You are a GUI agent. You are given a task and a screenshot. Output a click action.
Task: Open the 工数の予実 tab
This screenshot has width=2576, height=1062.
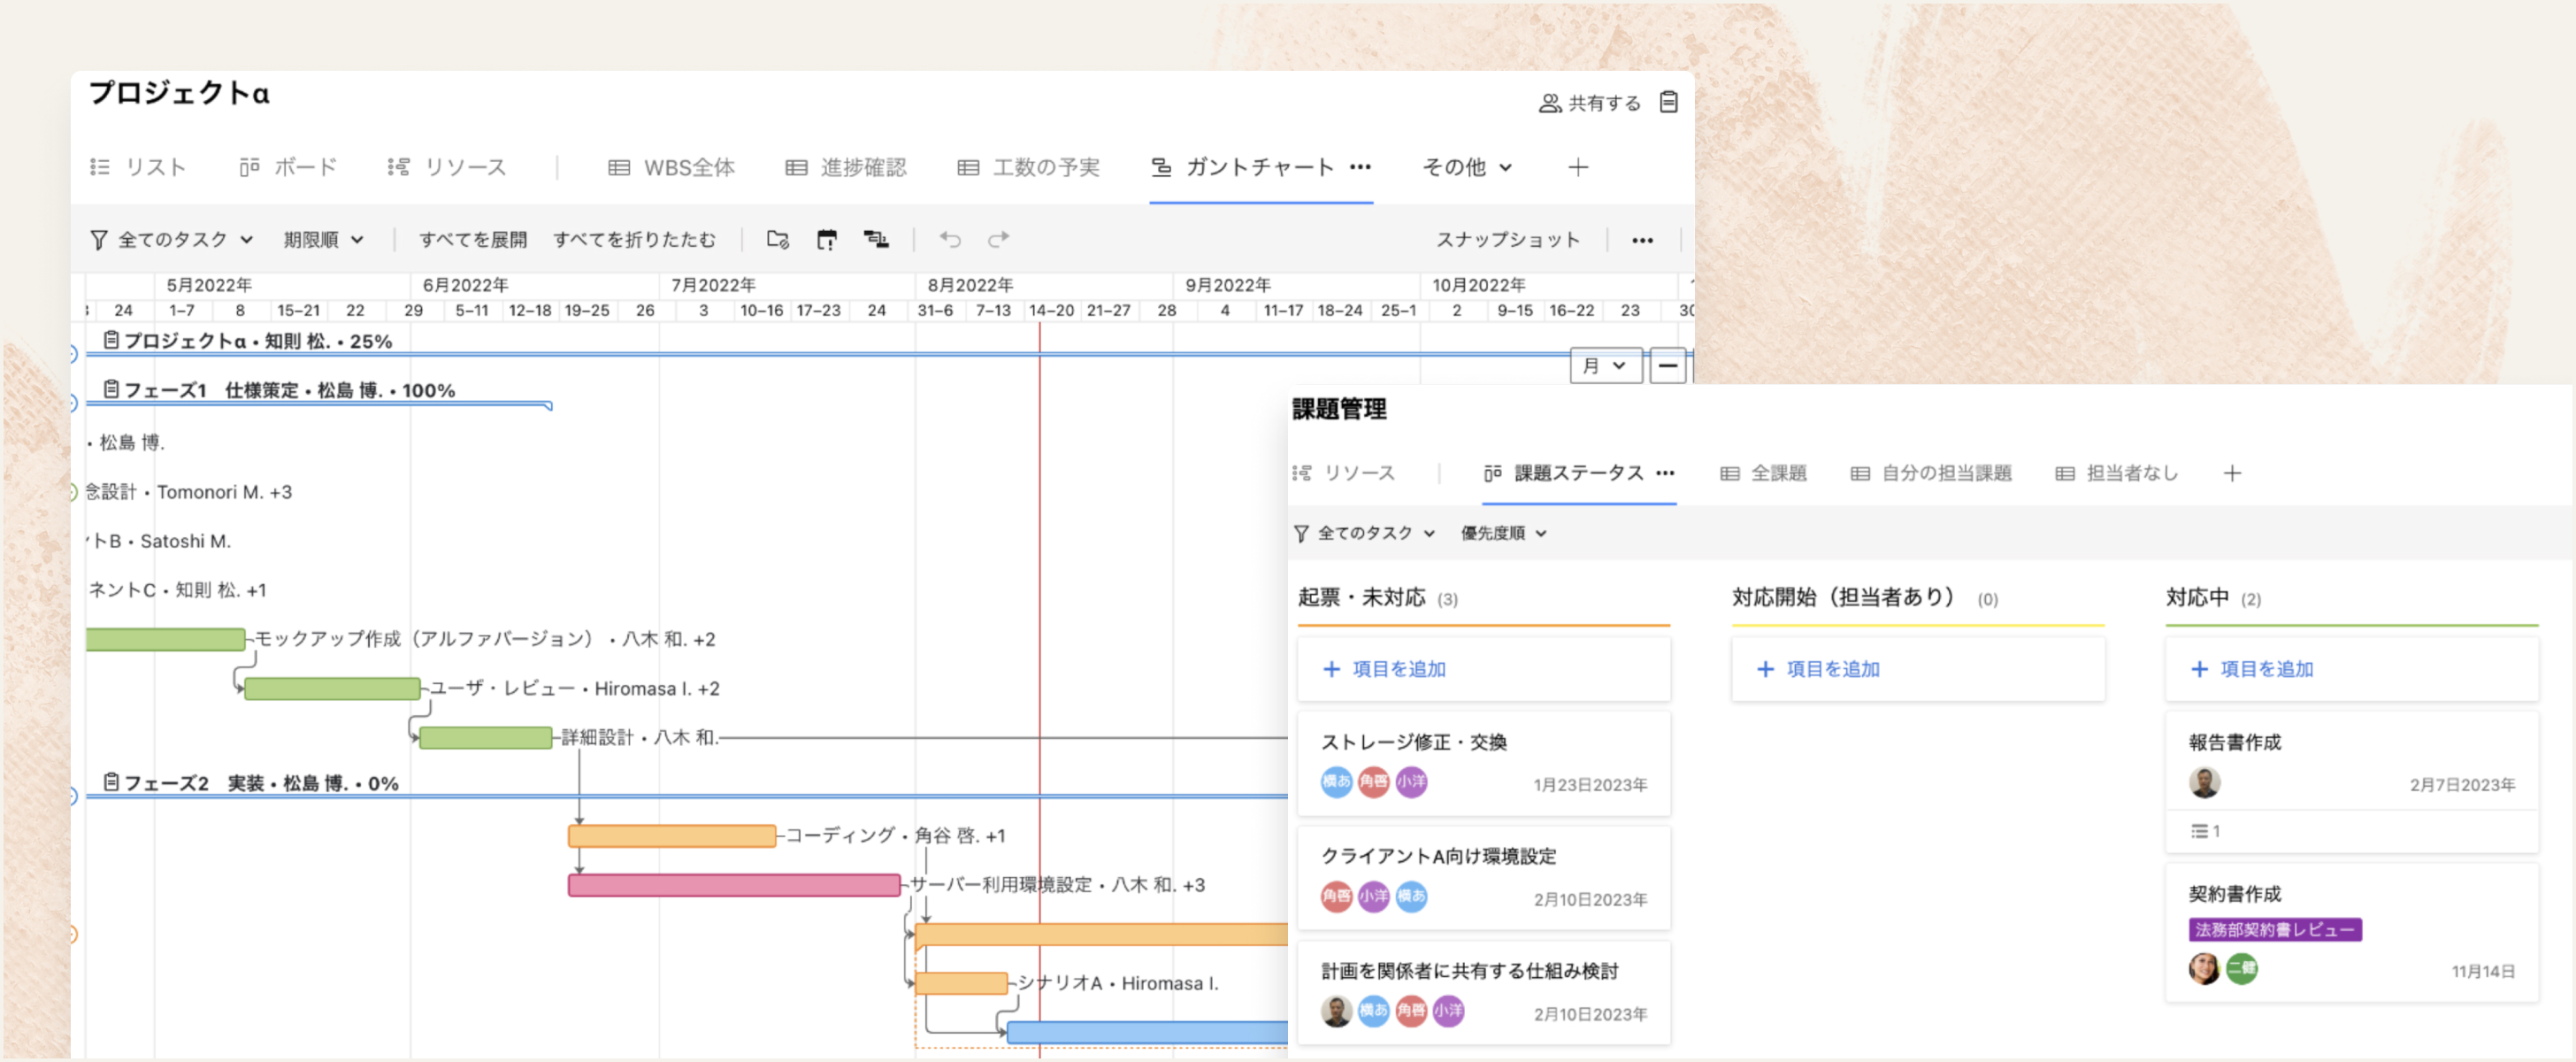[x=1028, y=167]
